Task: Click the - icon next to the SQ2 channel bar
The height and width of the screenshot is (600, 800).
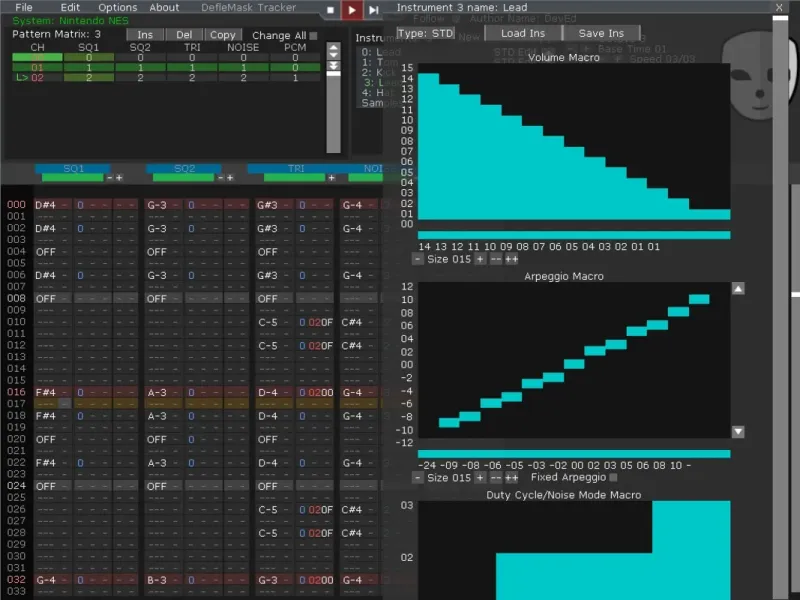Action: [220, 178]
